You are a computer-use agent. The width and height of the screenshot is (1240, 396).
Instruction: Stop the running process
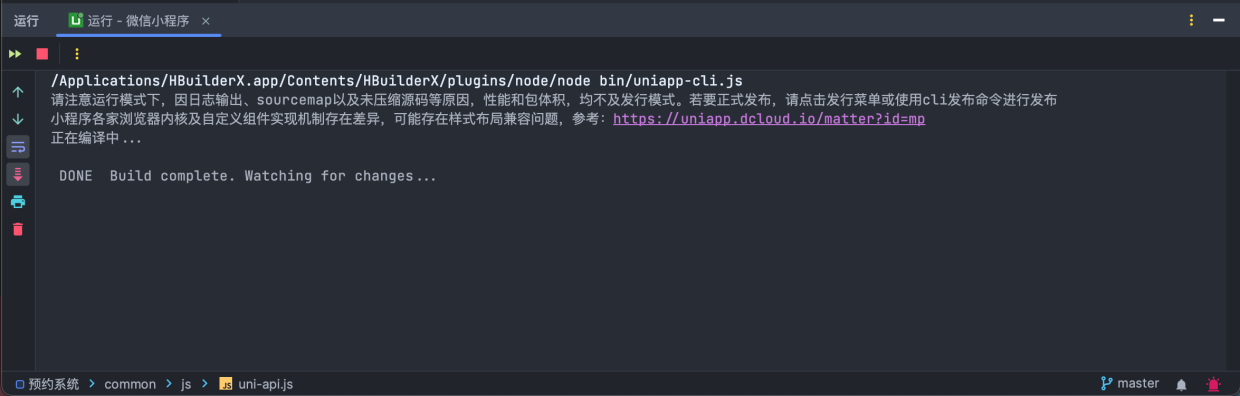(x=42, y=54)
